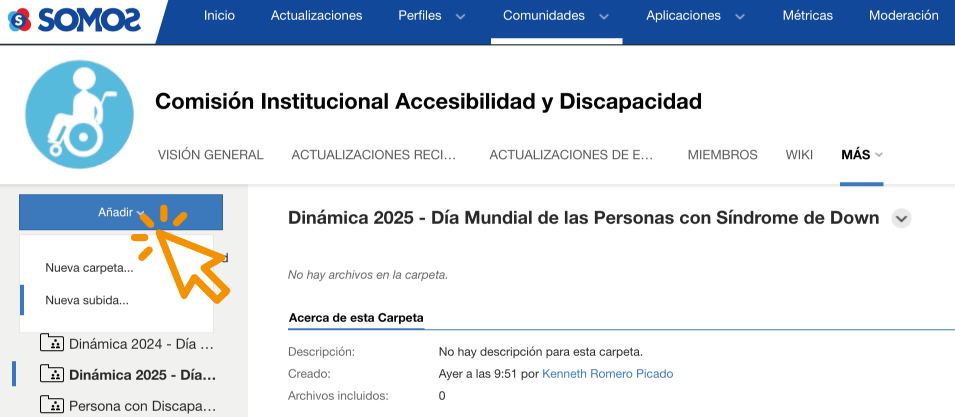Select the Dinámica 2025 - Día... folder
This screenshot has height=417, width=955.
143,374
